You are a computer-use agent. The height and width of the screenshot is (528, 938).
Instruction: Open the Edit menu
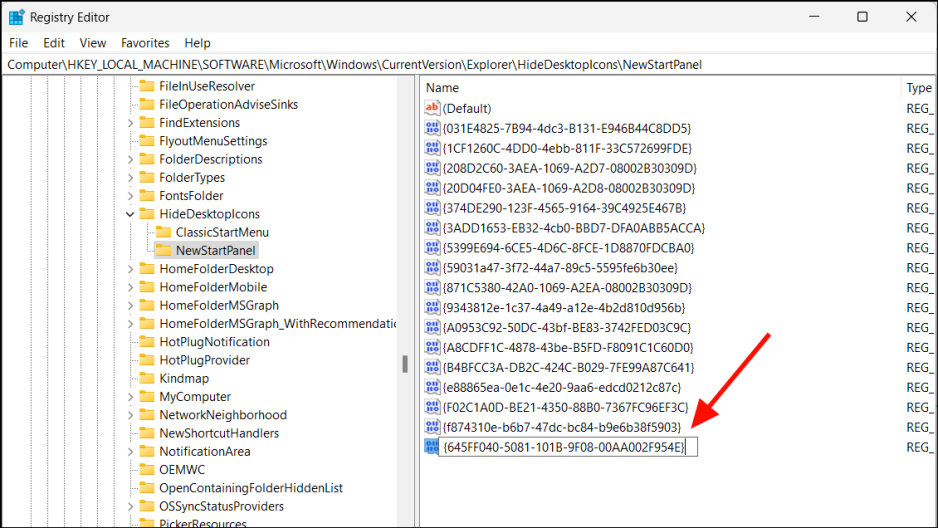click(x=54, y=43)
